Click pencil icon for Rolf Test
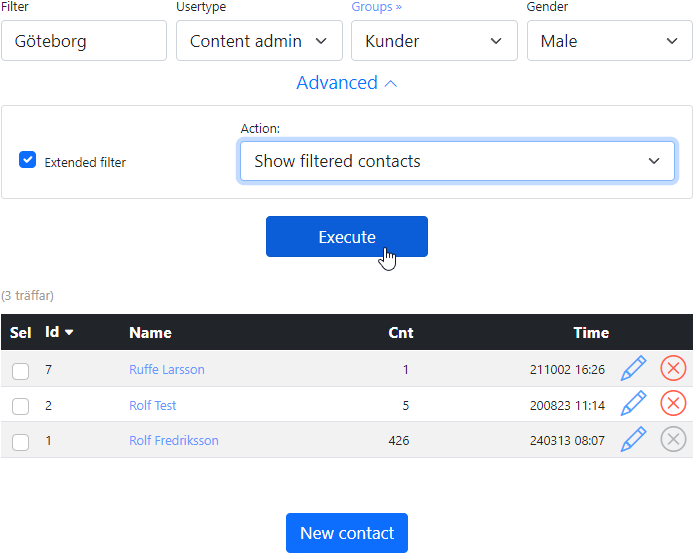 (x=633, y=404)
